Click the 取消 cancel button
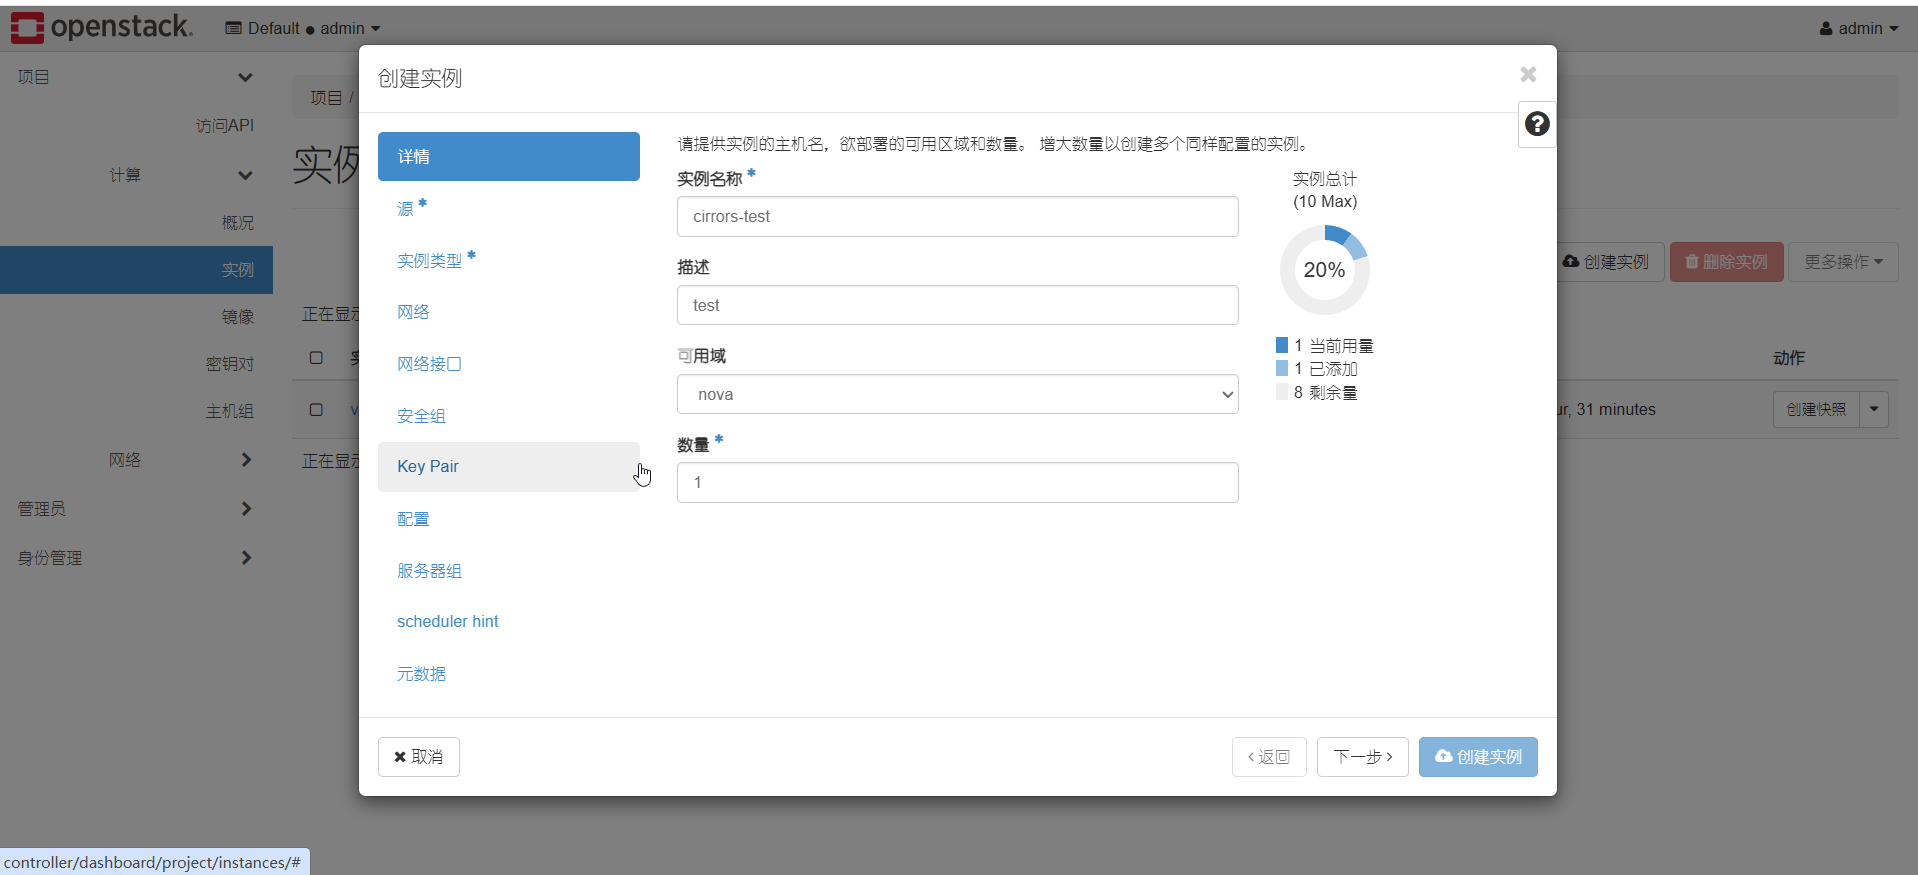Image resolution: width=1918 pixels, height=875 pixels. (419, 757)
